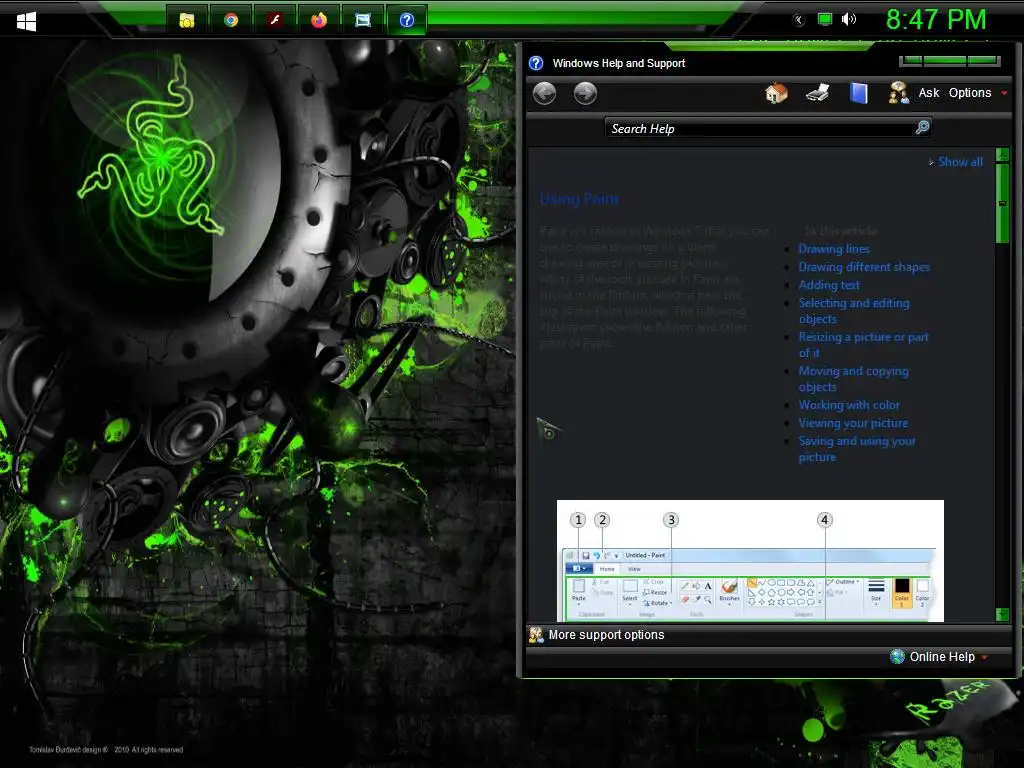The width and height of the screenshot is (1024, 768).
Task: Open the Help and Support home page
Action: point(776,93)
